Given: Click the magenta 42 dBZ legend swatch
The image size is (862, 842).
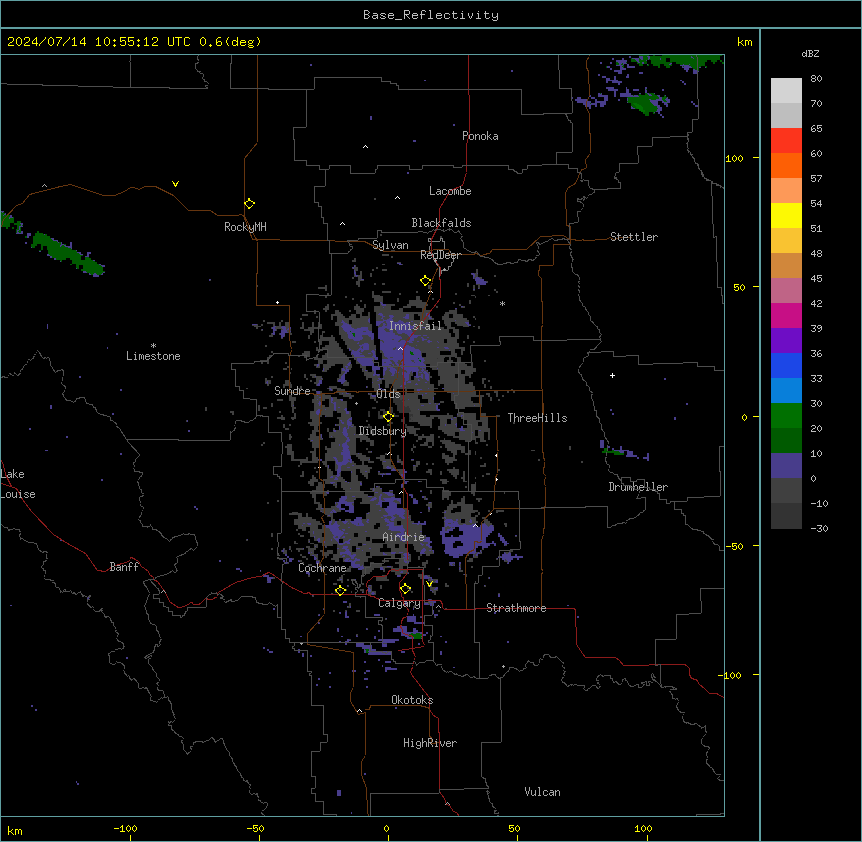Looking at the screenshot, I should pos(786,315).
